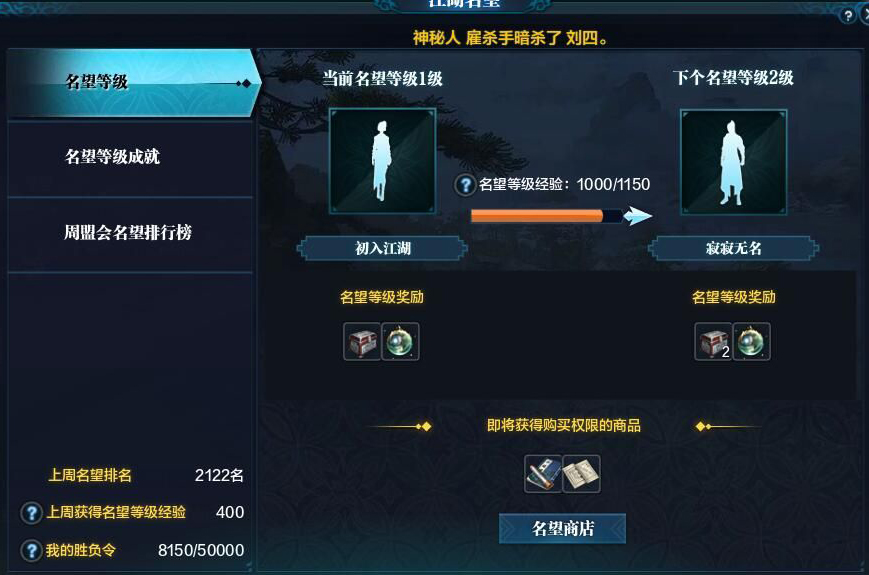869x575 pixels.
Task: Open the 名望等级 tab
Action: tap(133, 83)
